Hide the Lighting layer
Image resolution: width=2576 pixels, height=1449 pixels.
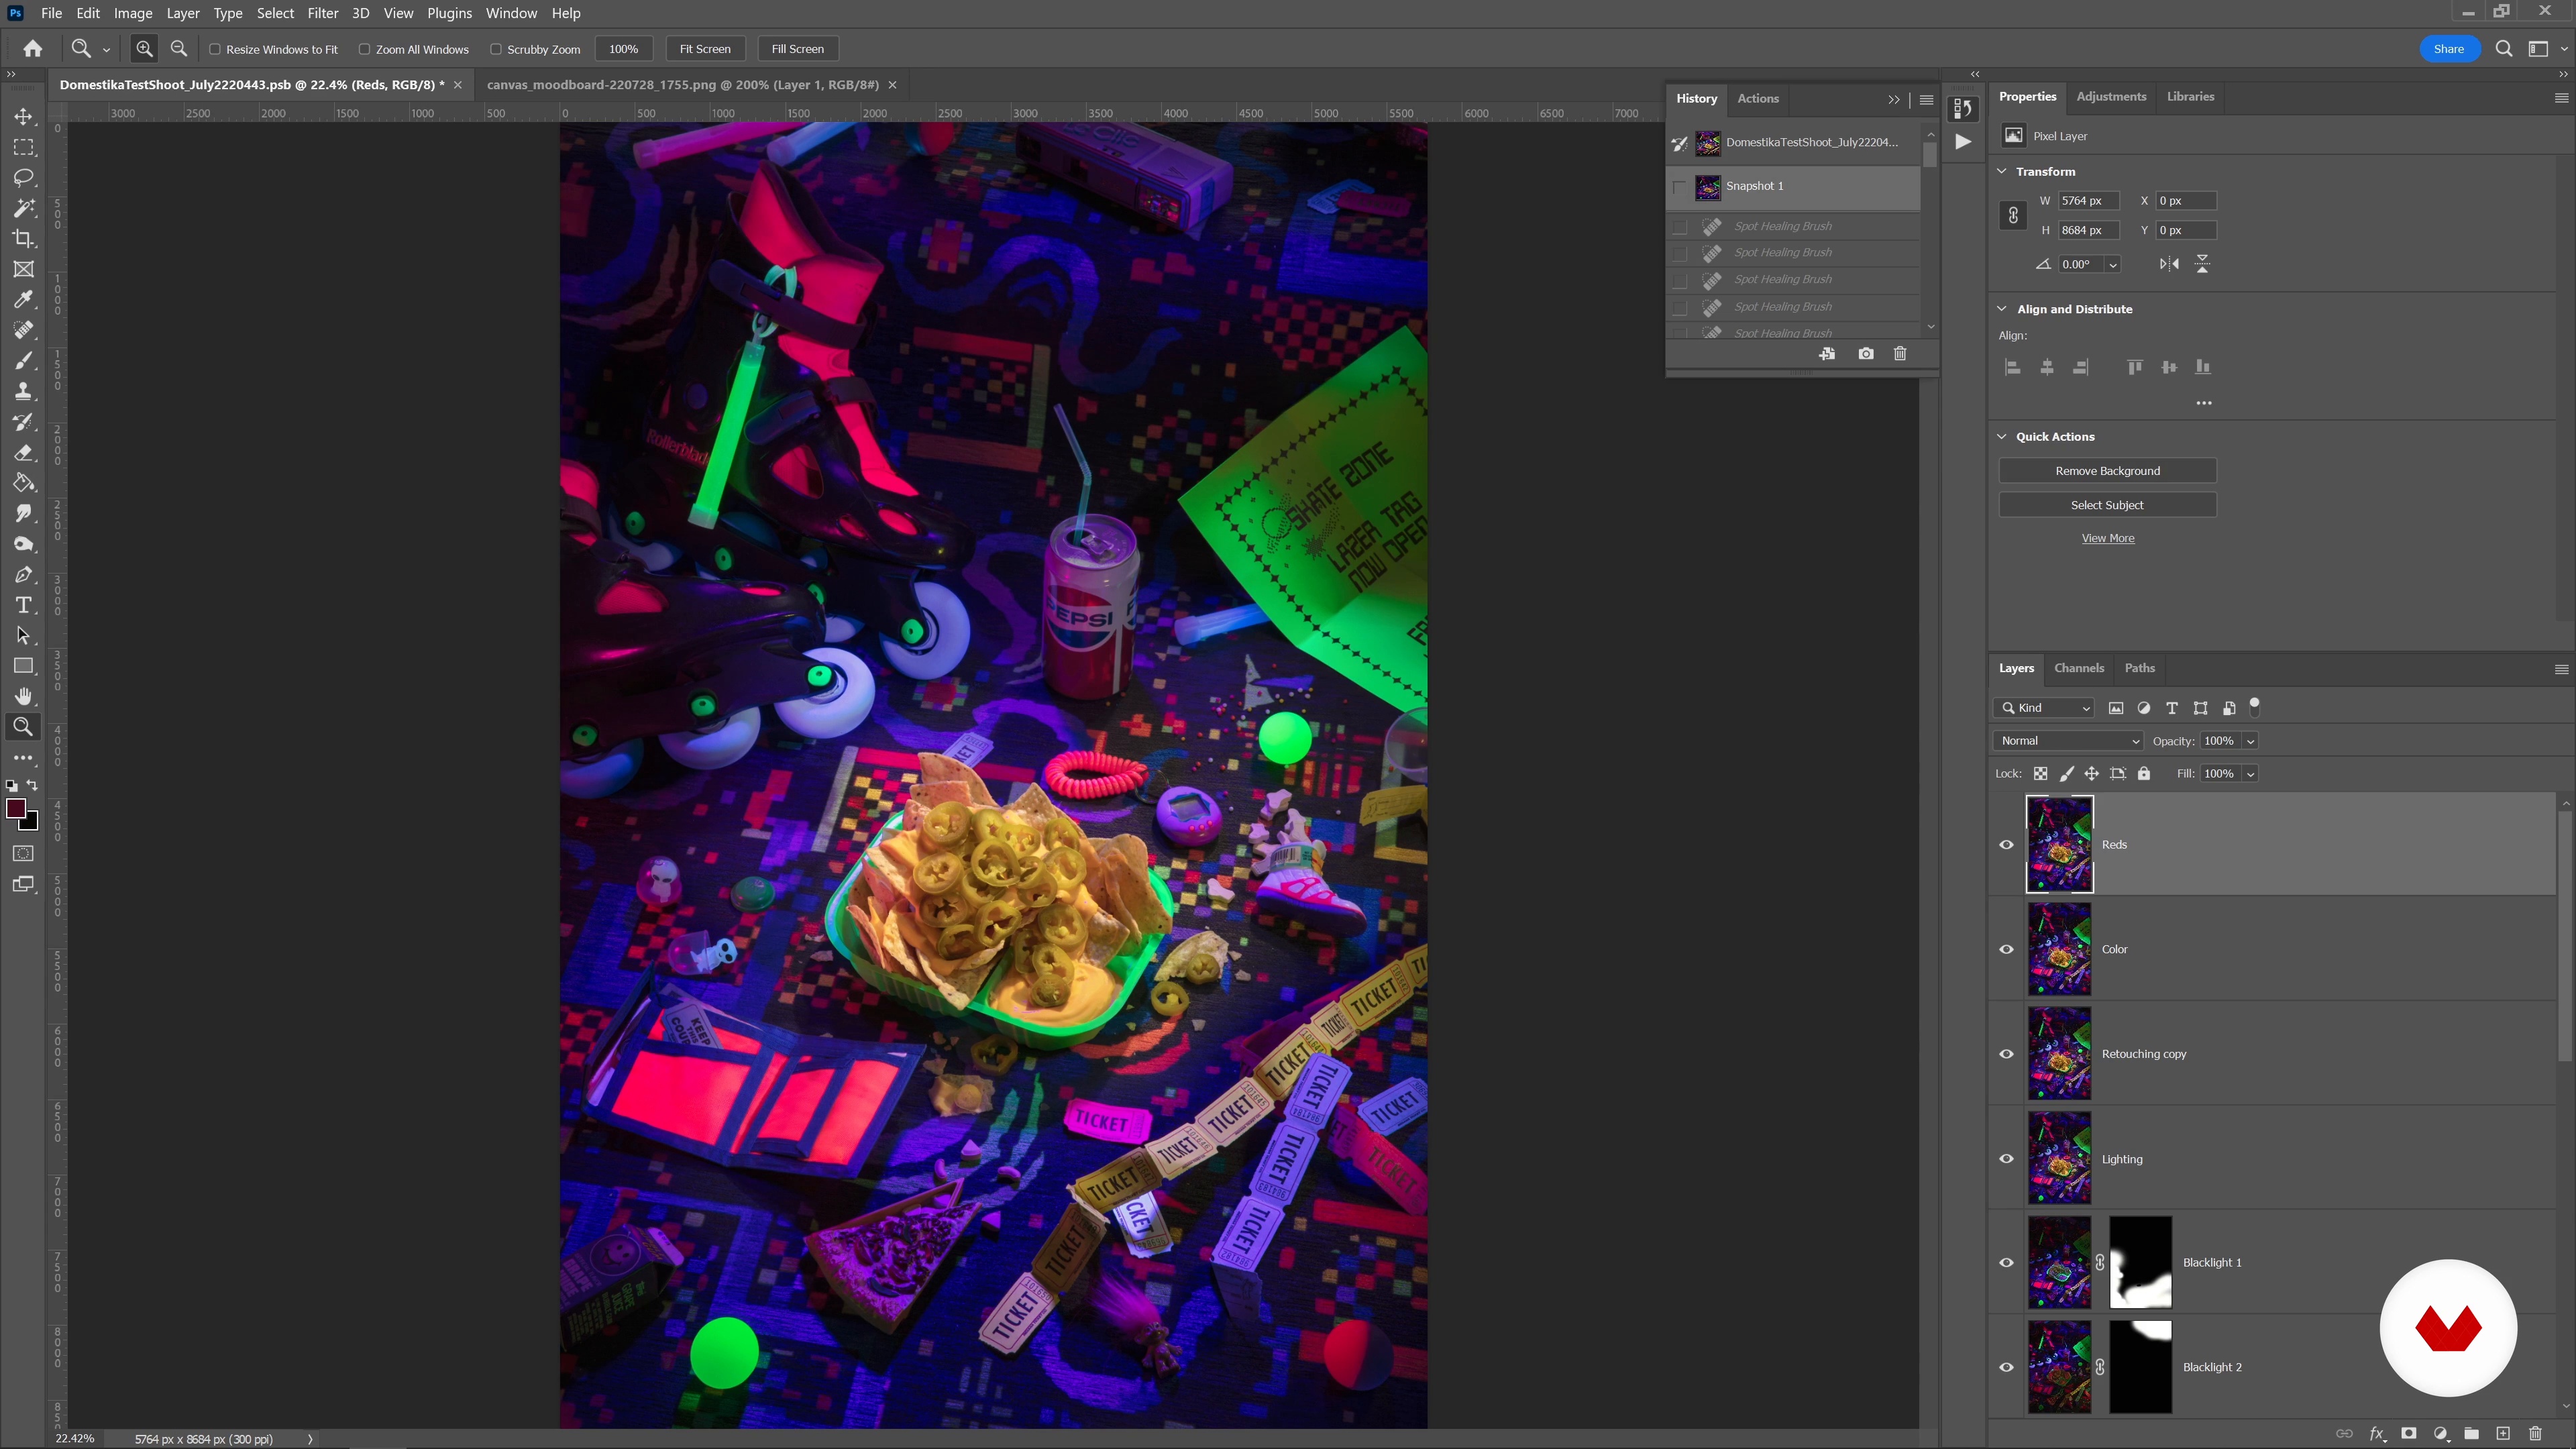pos(2006,1159)
